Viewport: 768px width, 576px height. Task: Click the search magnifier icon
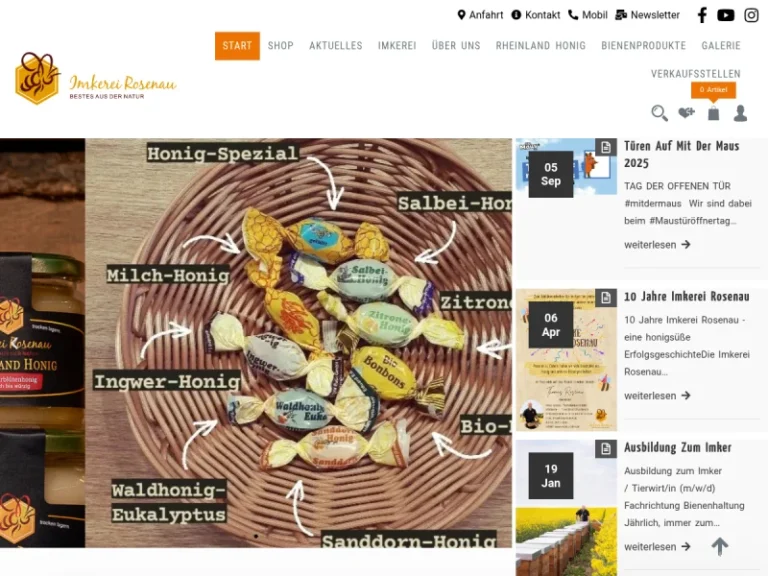(x=659, y=113)
